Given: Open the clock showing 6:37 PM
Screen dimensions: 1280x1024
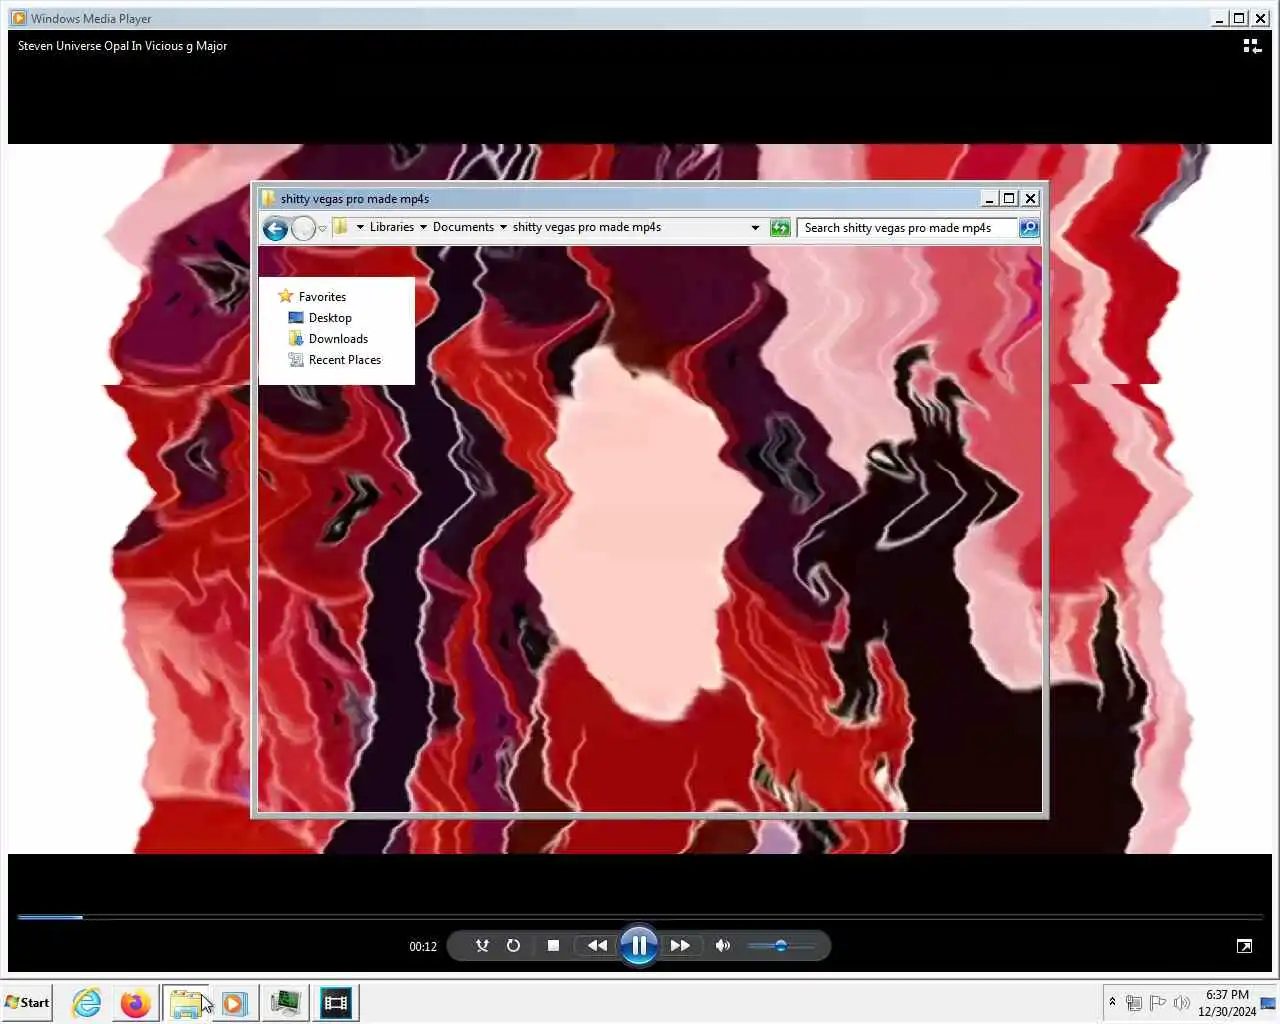Looking at the screenshot, I should (1227, 1002).
